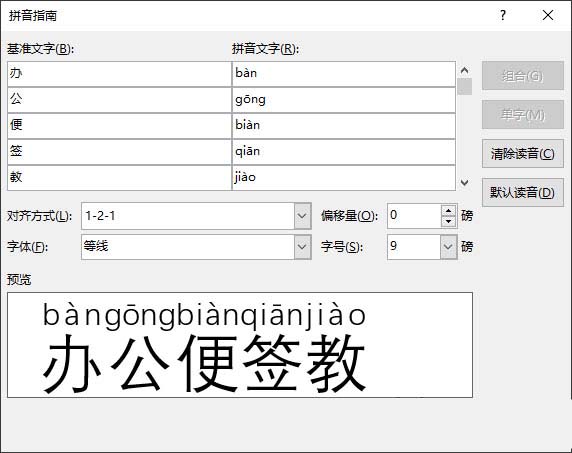Click the help question mark icon
Viewport: 572px width, 453px height.
click(503, 15)
